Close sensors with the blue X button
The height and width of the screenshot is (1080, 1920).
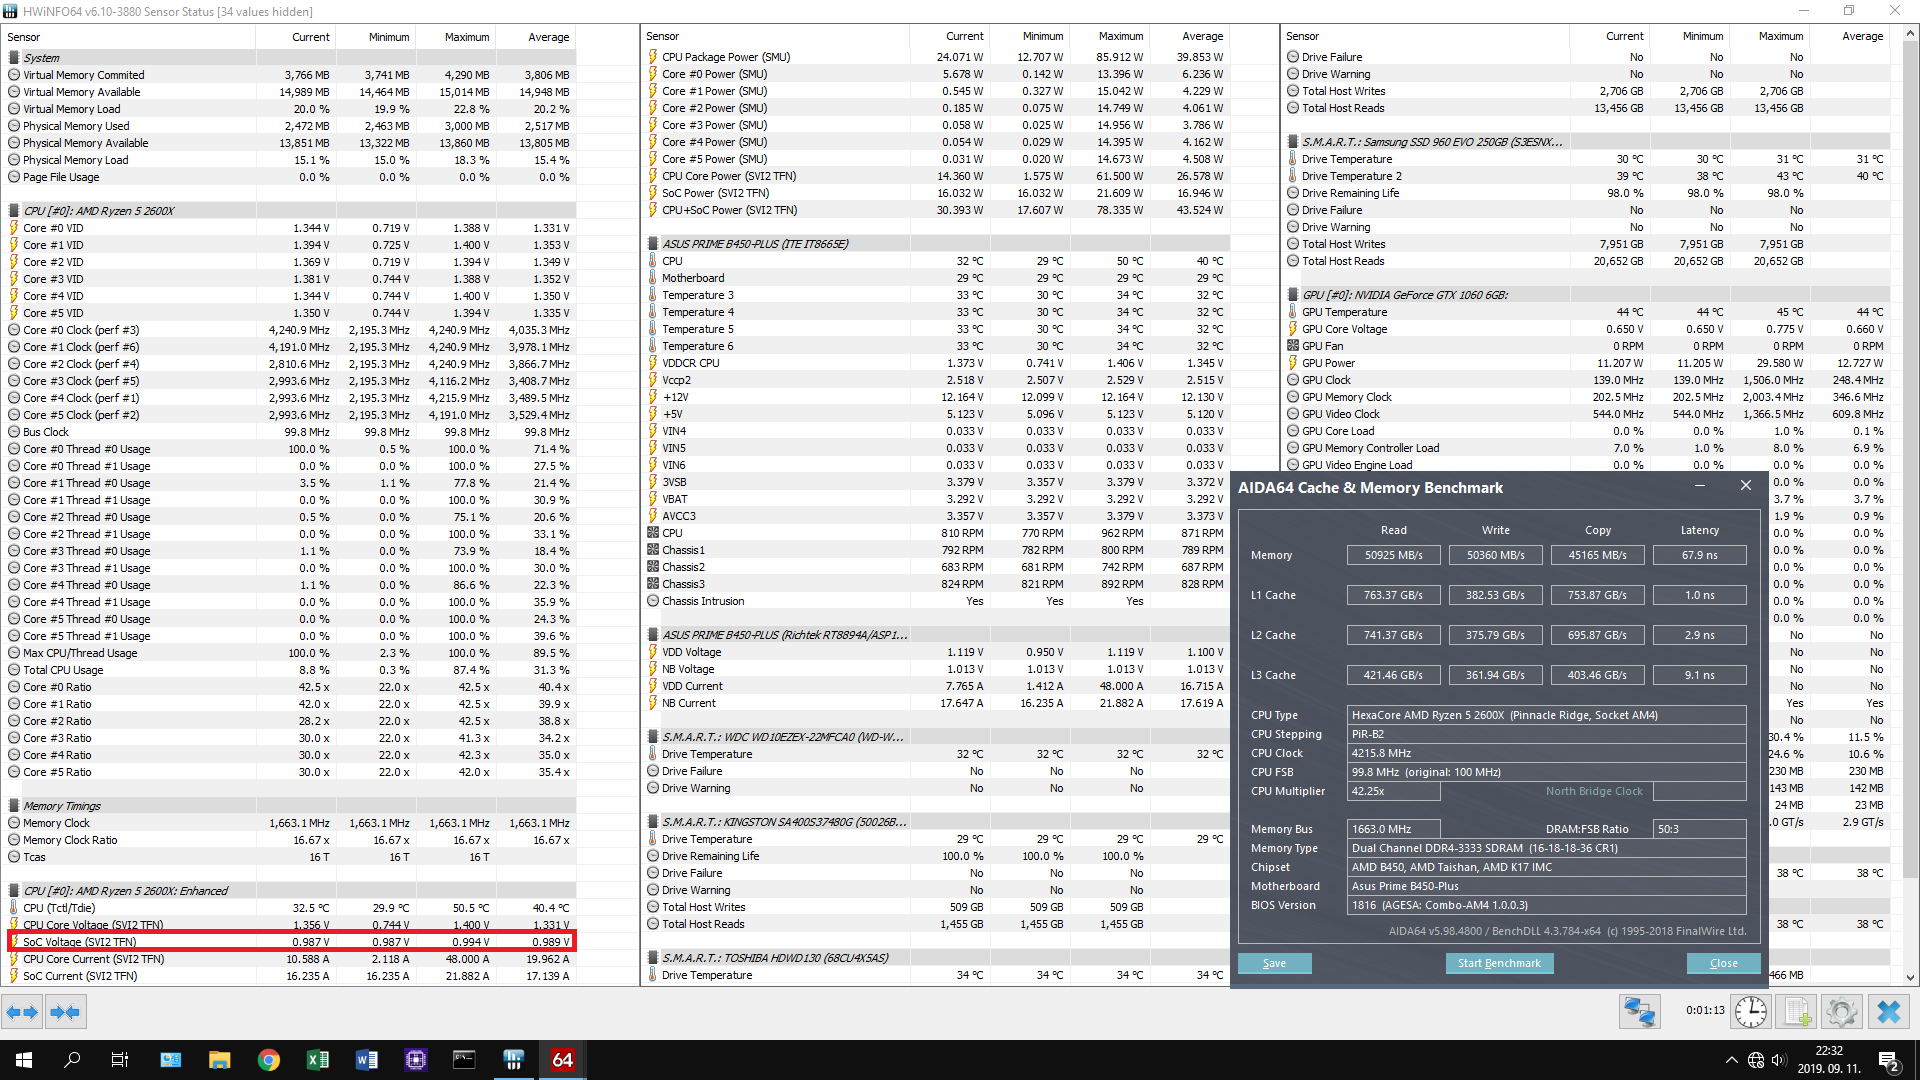tap(1888, 1012)
